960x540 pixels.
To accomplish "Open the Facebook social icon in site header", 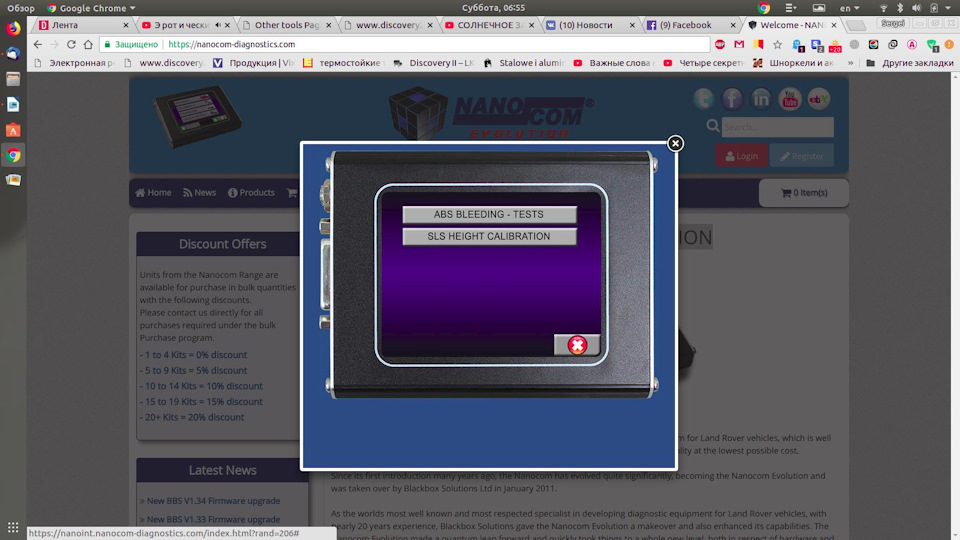I will 732,99.
